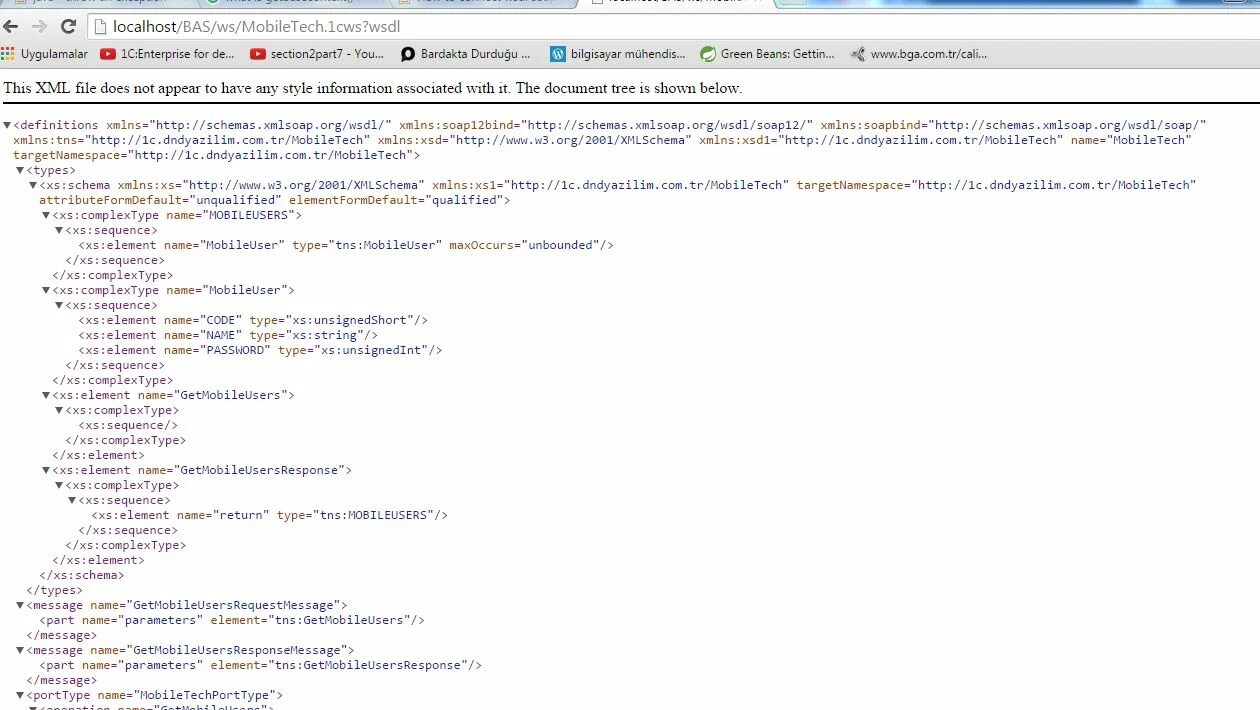Image resolution: width=1260 pixels, height=710 pixels.
Task: Click the xs:element name="return" line
Action: coord(269,515)
